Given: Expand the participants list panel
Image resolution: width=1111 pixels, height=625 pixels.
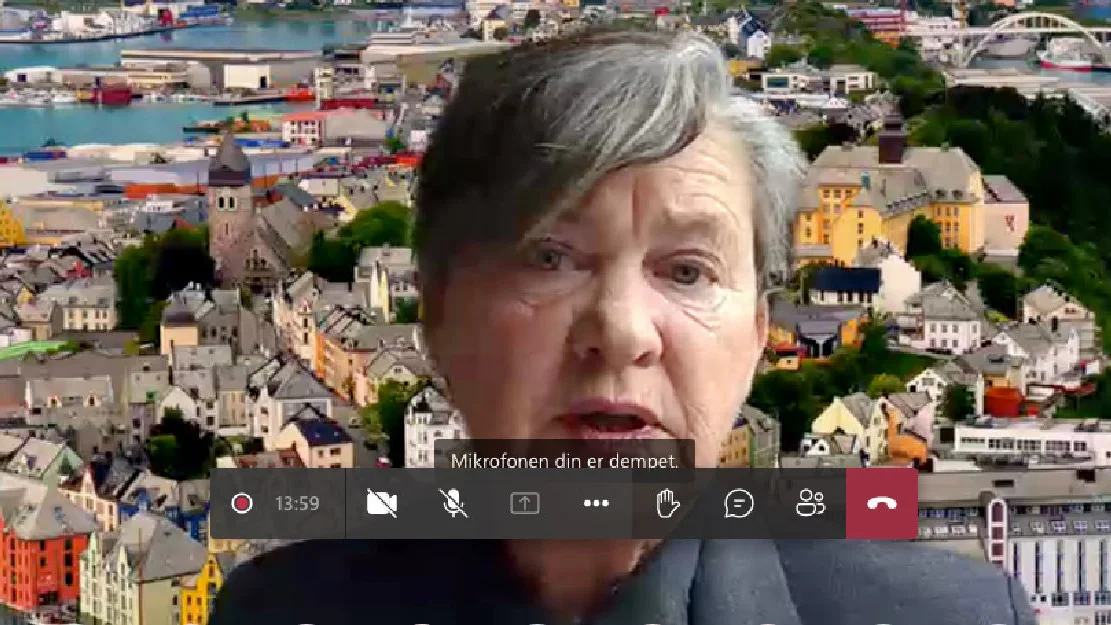Looking at the screenshot, I should click(x=809, y=503).
